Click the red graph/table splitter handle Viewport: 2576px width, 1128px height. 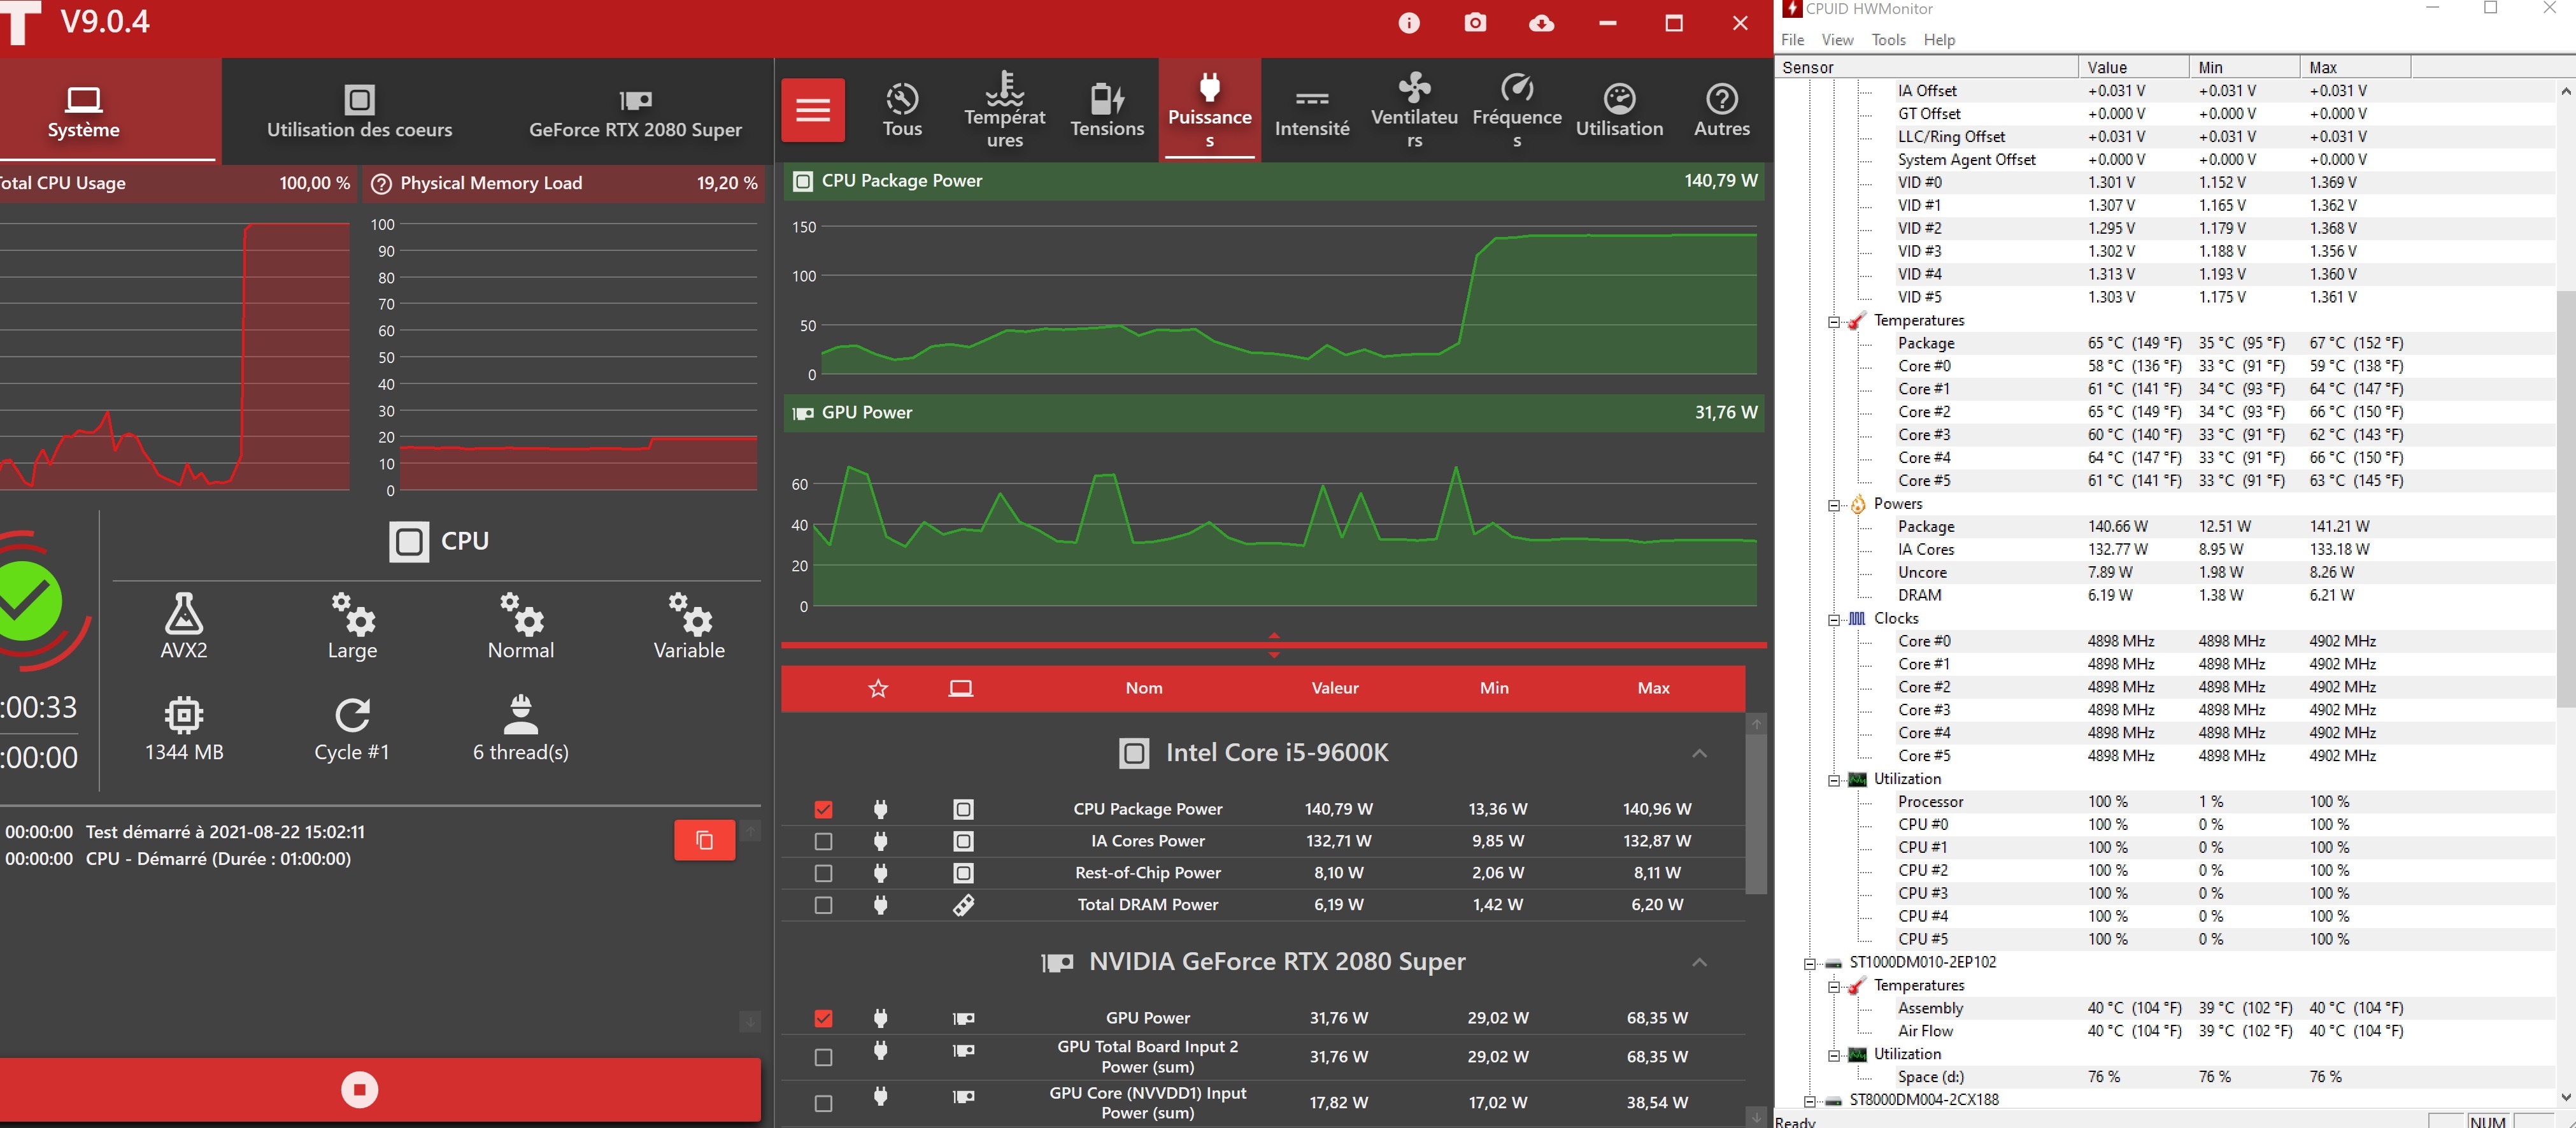click(x=1273, y=645)
